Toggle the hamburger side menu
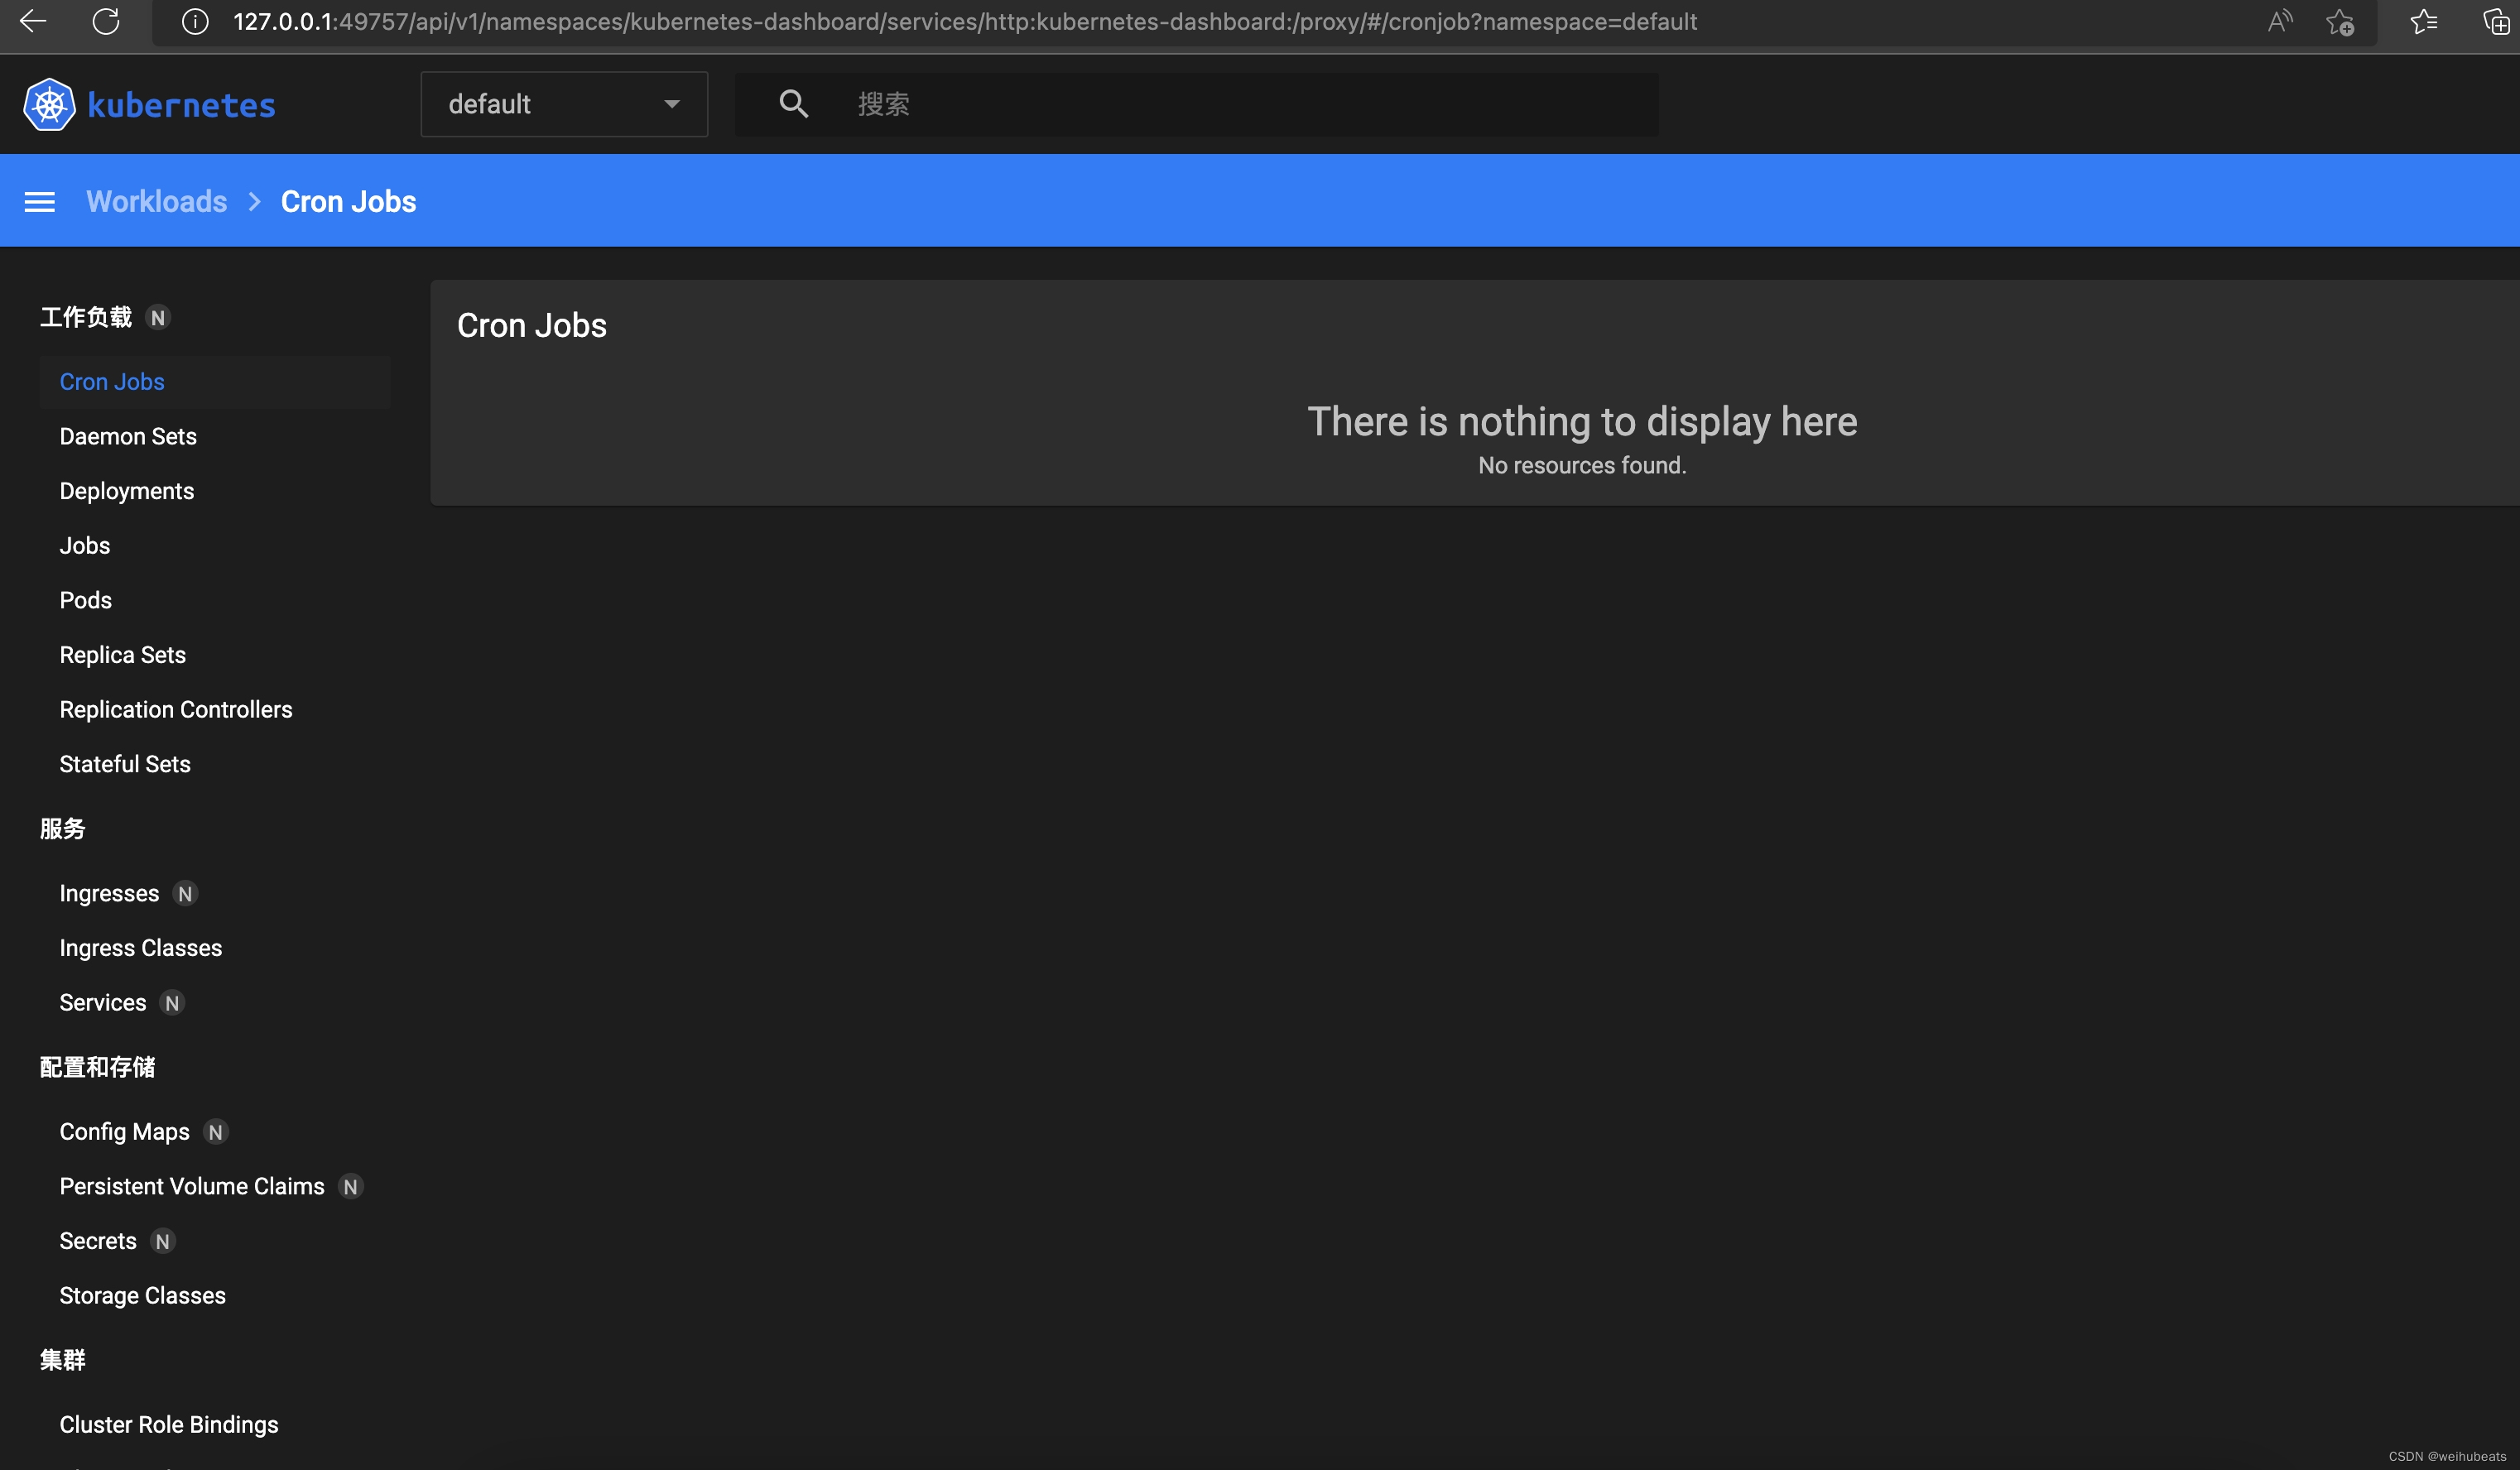 [x=40, y=202]
